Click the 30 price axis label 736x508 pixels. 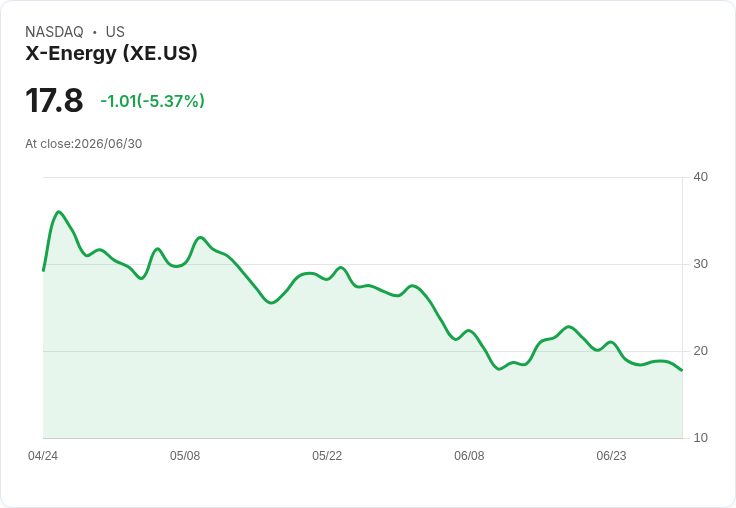[x=700, y=264]
